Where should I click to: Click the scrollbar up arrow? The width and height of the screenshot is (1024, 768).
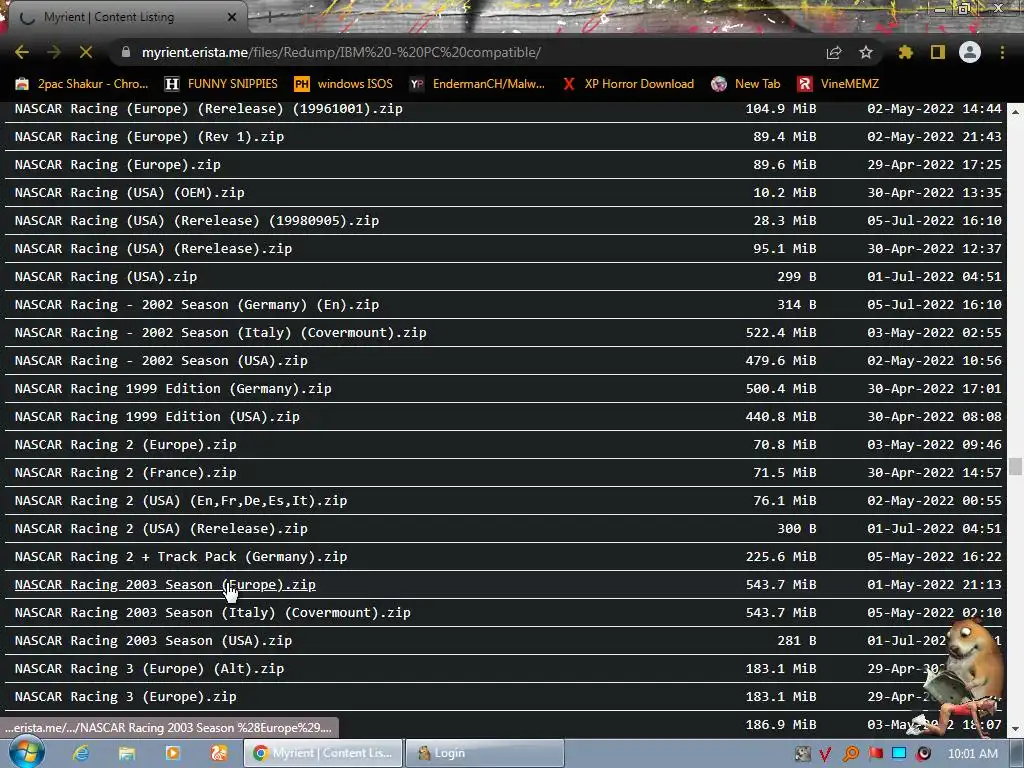click(x=1015, y=111)
